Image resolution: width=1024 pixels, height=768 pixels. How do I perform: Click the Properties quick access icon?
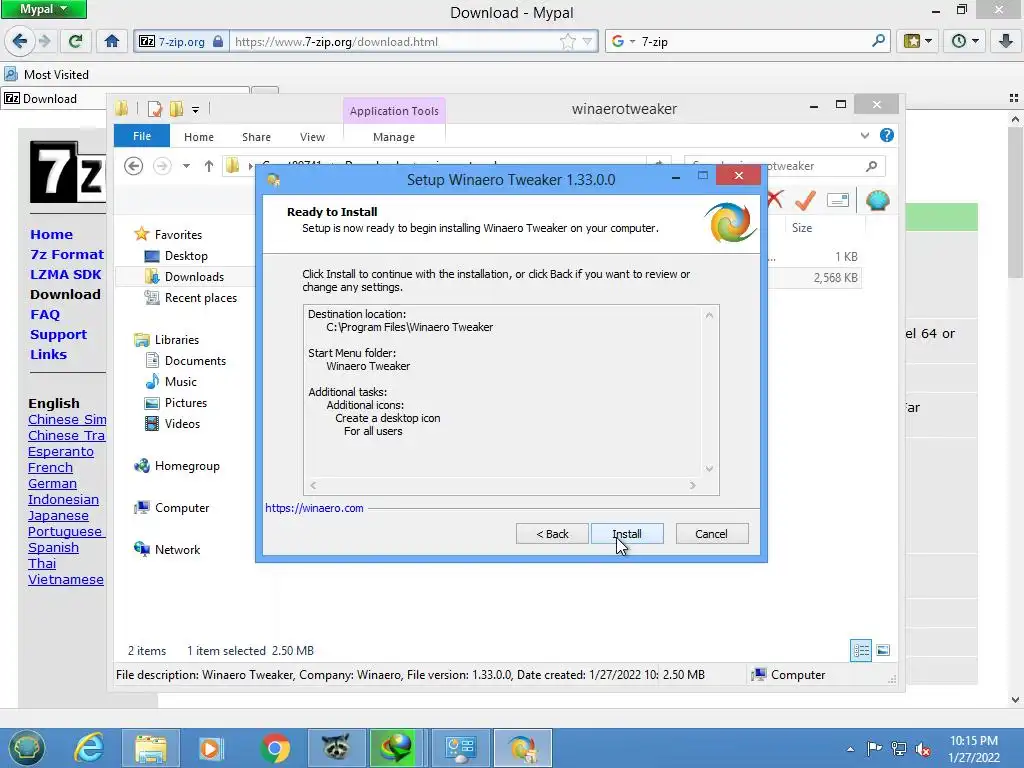155,108
